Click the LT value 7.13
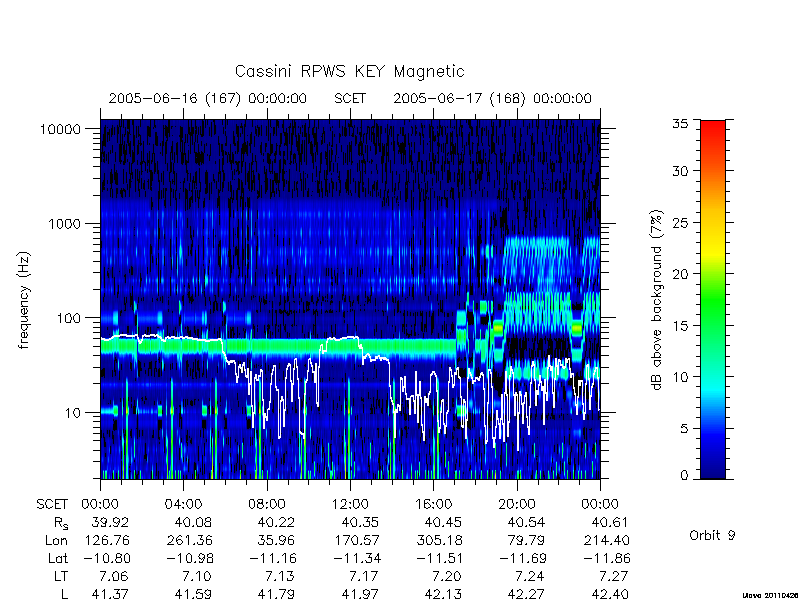The width and height of the screenshot is (800, 600). [281, 576]
